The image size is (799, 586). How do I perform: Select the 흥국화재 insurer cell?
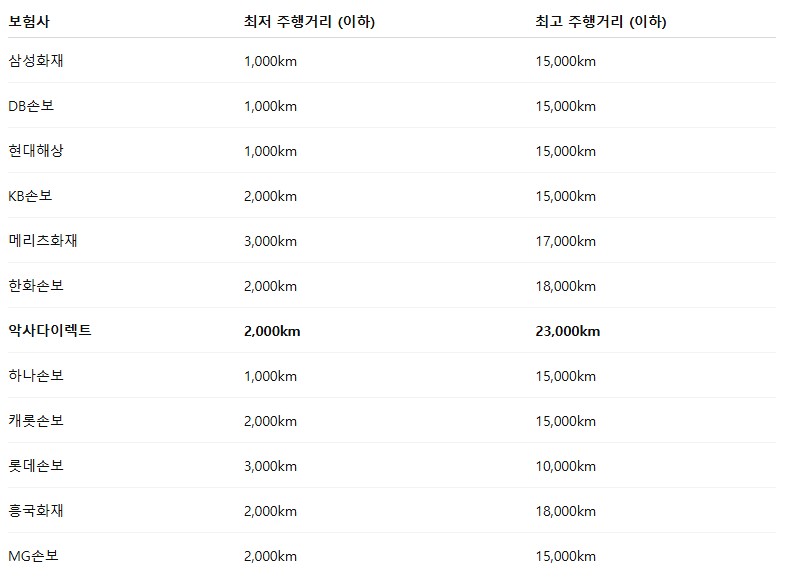click(x=36, y=511)
